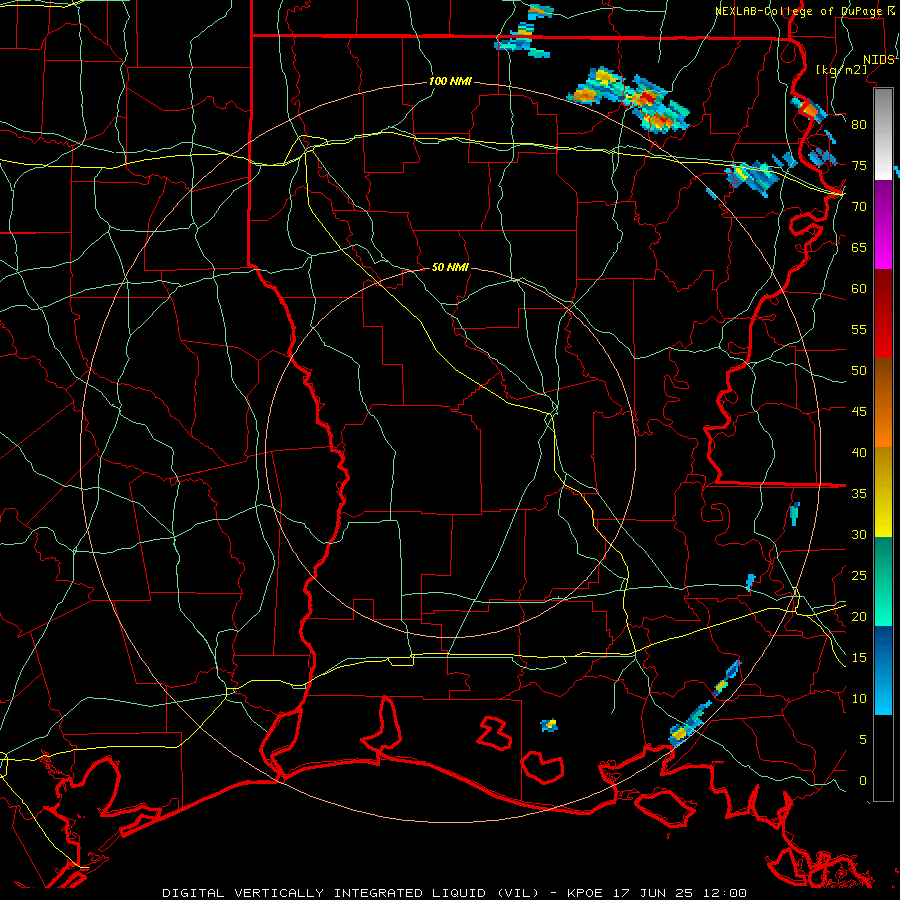Viewport: 900px width, 900px height.
Task: Select the 50 NMI range ring label
Action: (450, 267)
